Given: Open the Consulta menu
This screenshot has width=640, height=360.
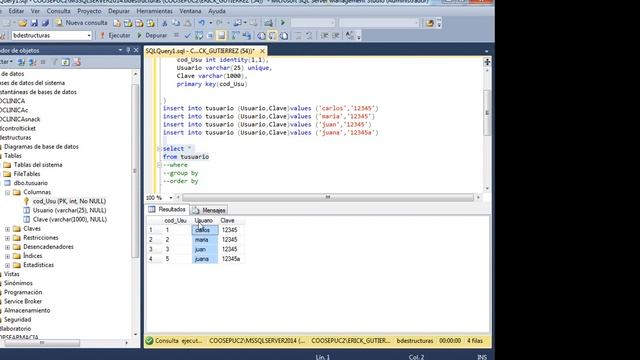Looking at the screenshot, I should (x=58, y=11).
